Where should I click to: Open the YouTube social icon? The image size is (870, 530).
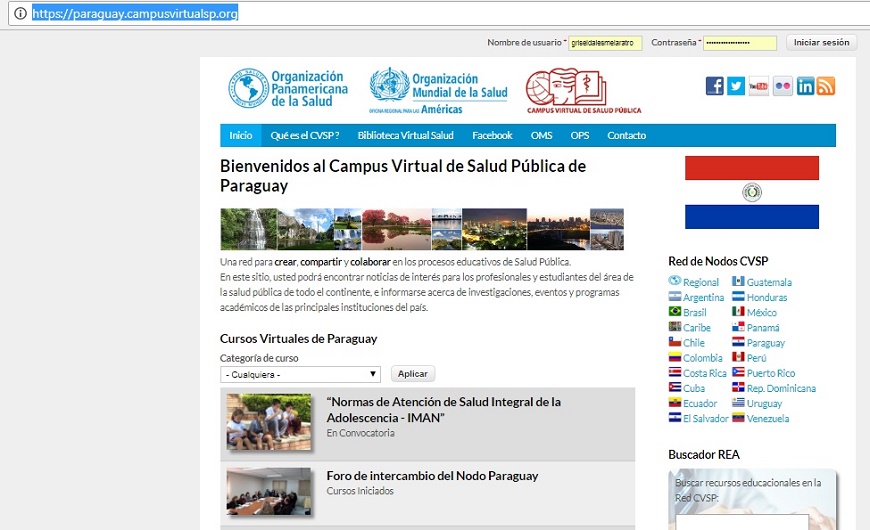pos(758,86)
